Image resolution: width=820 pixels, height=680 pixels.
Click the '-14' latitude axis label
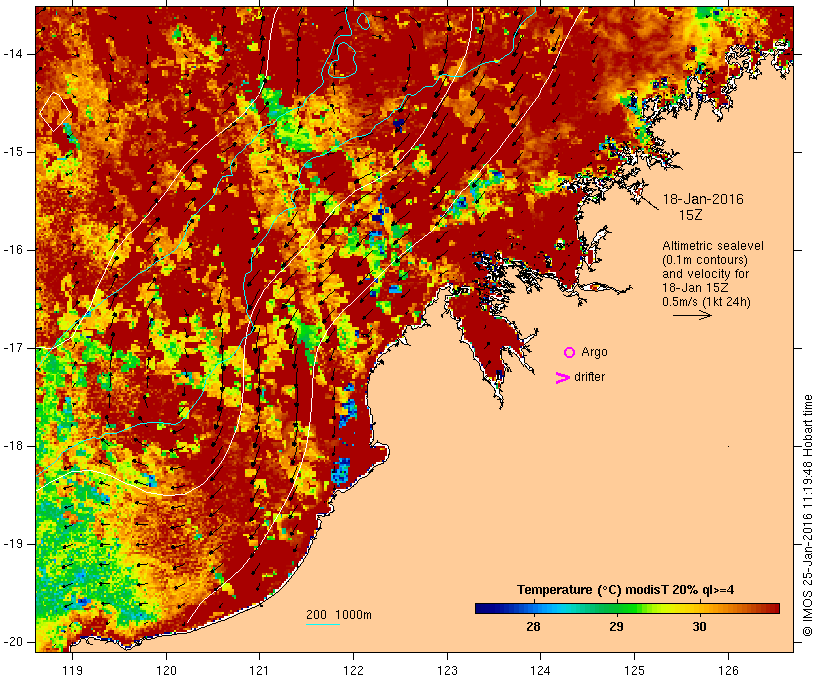tap(13, 53)
